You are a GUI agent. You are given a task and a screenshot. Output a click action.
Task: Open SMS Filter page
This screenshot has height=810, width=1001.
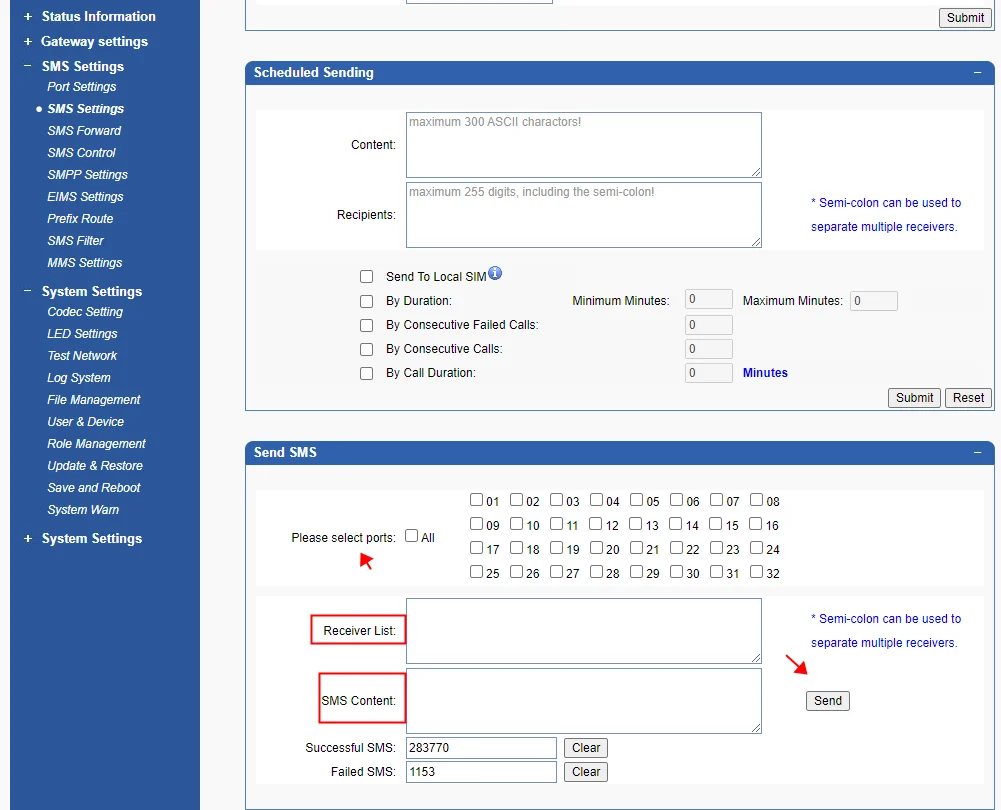click(x=75, y=241)
